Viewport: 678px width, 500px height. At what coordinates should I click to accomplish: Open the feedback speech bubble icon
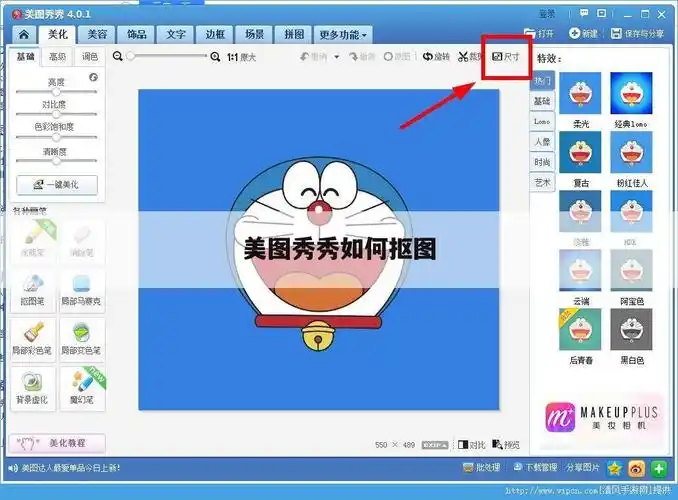[x=584, y=13]
